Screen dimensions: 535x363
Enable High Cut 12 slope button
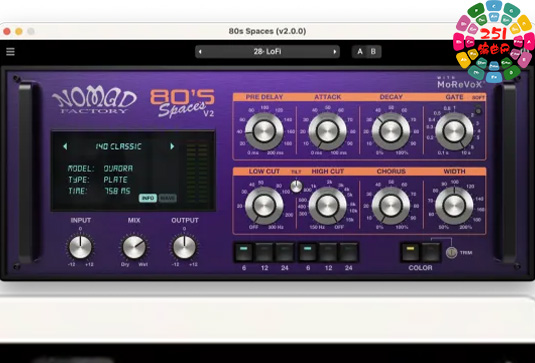coord(328,252)
